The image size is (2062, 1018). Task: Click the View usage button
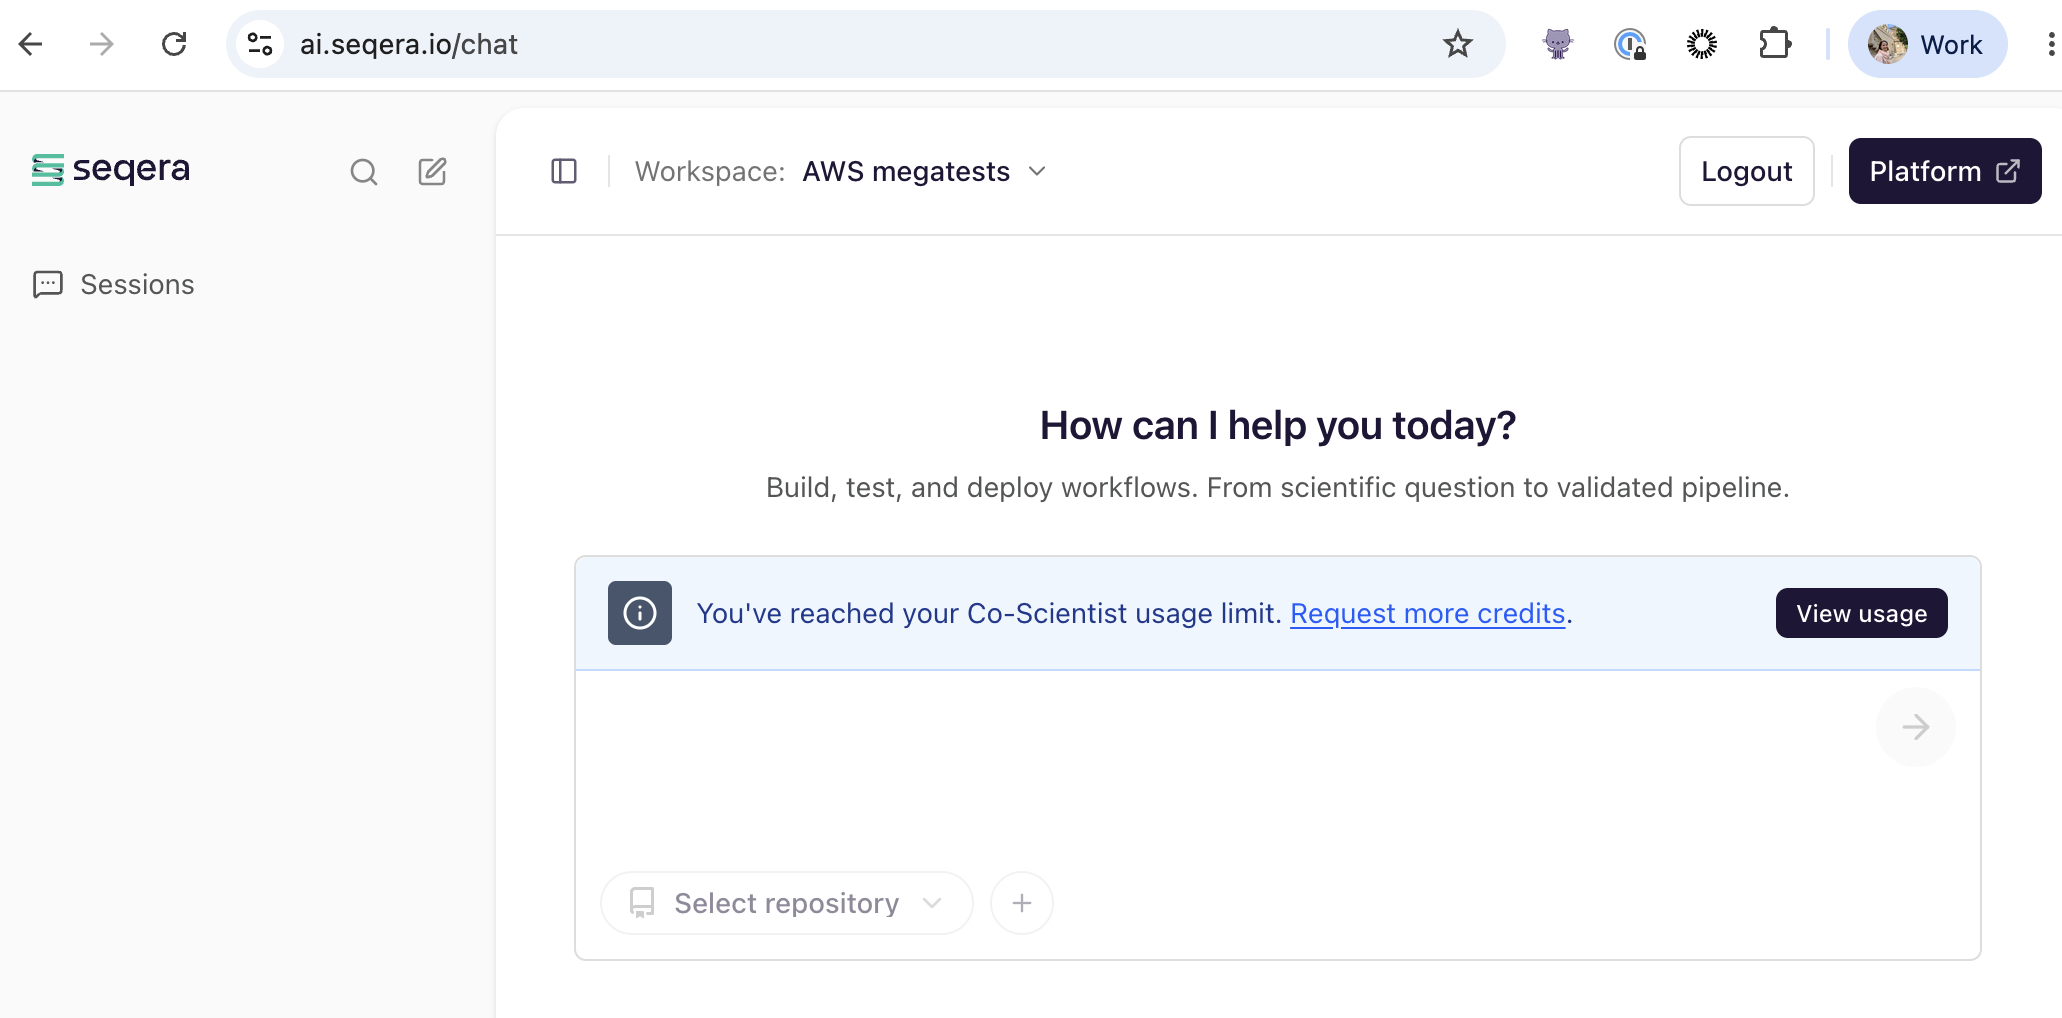pos(1861,613)
